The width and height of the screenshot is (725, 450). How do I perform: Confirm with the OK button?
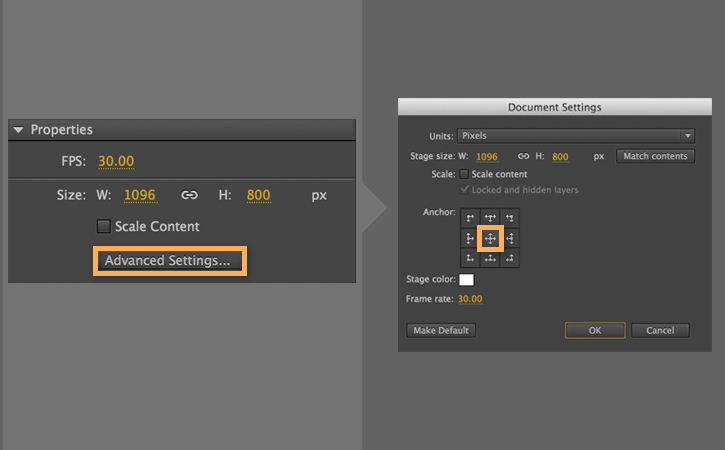pyautogui.click(x=595, y=330)
